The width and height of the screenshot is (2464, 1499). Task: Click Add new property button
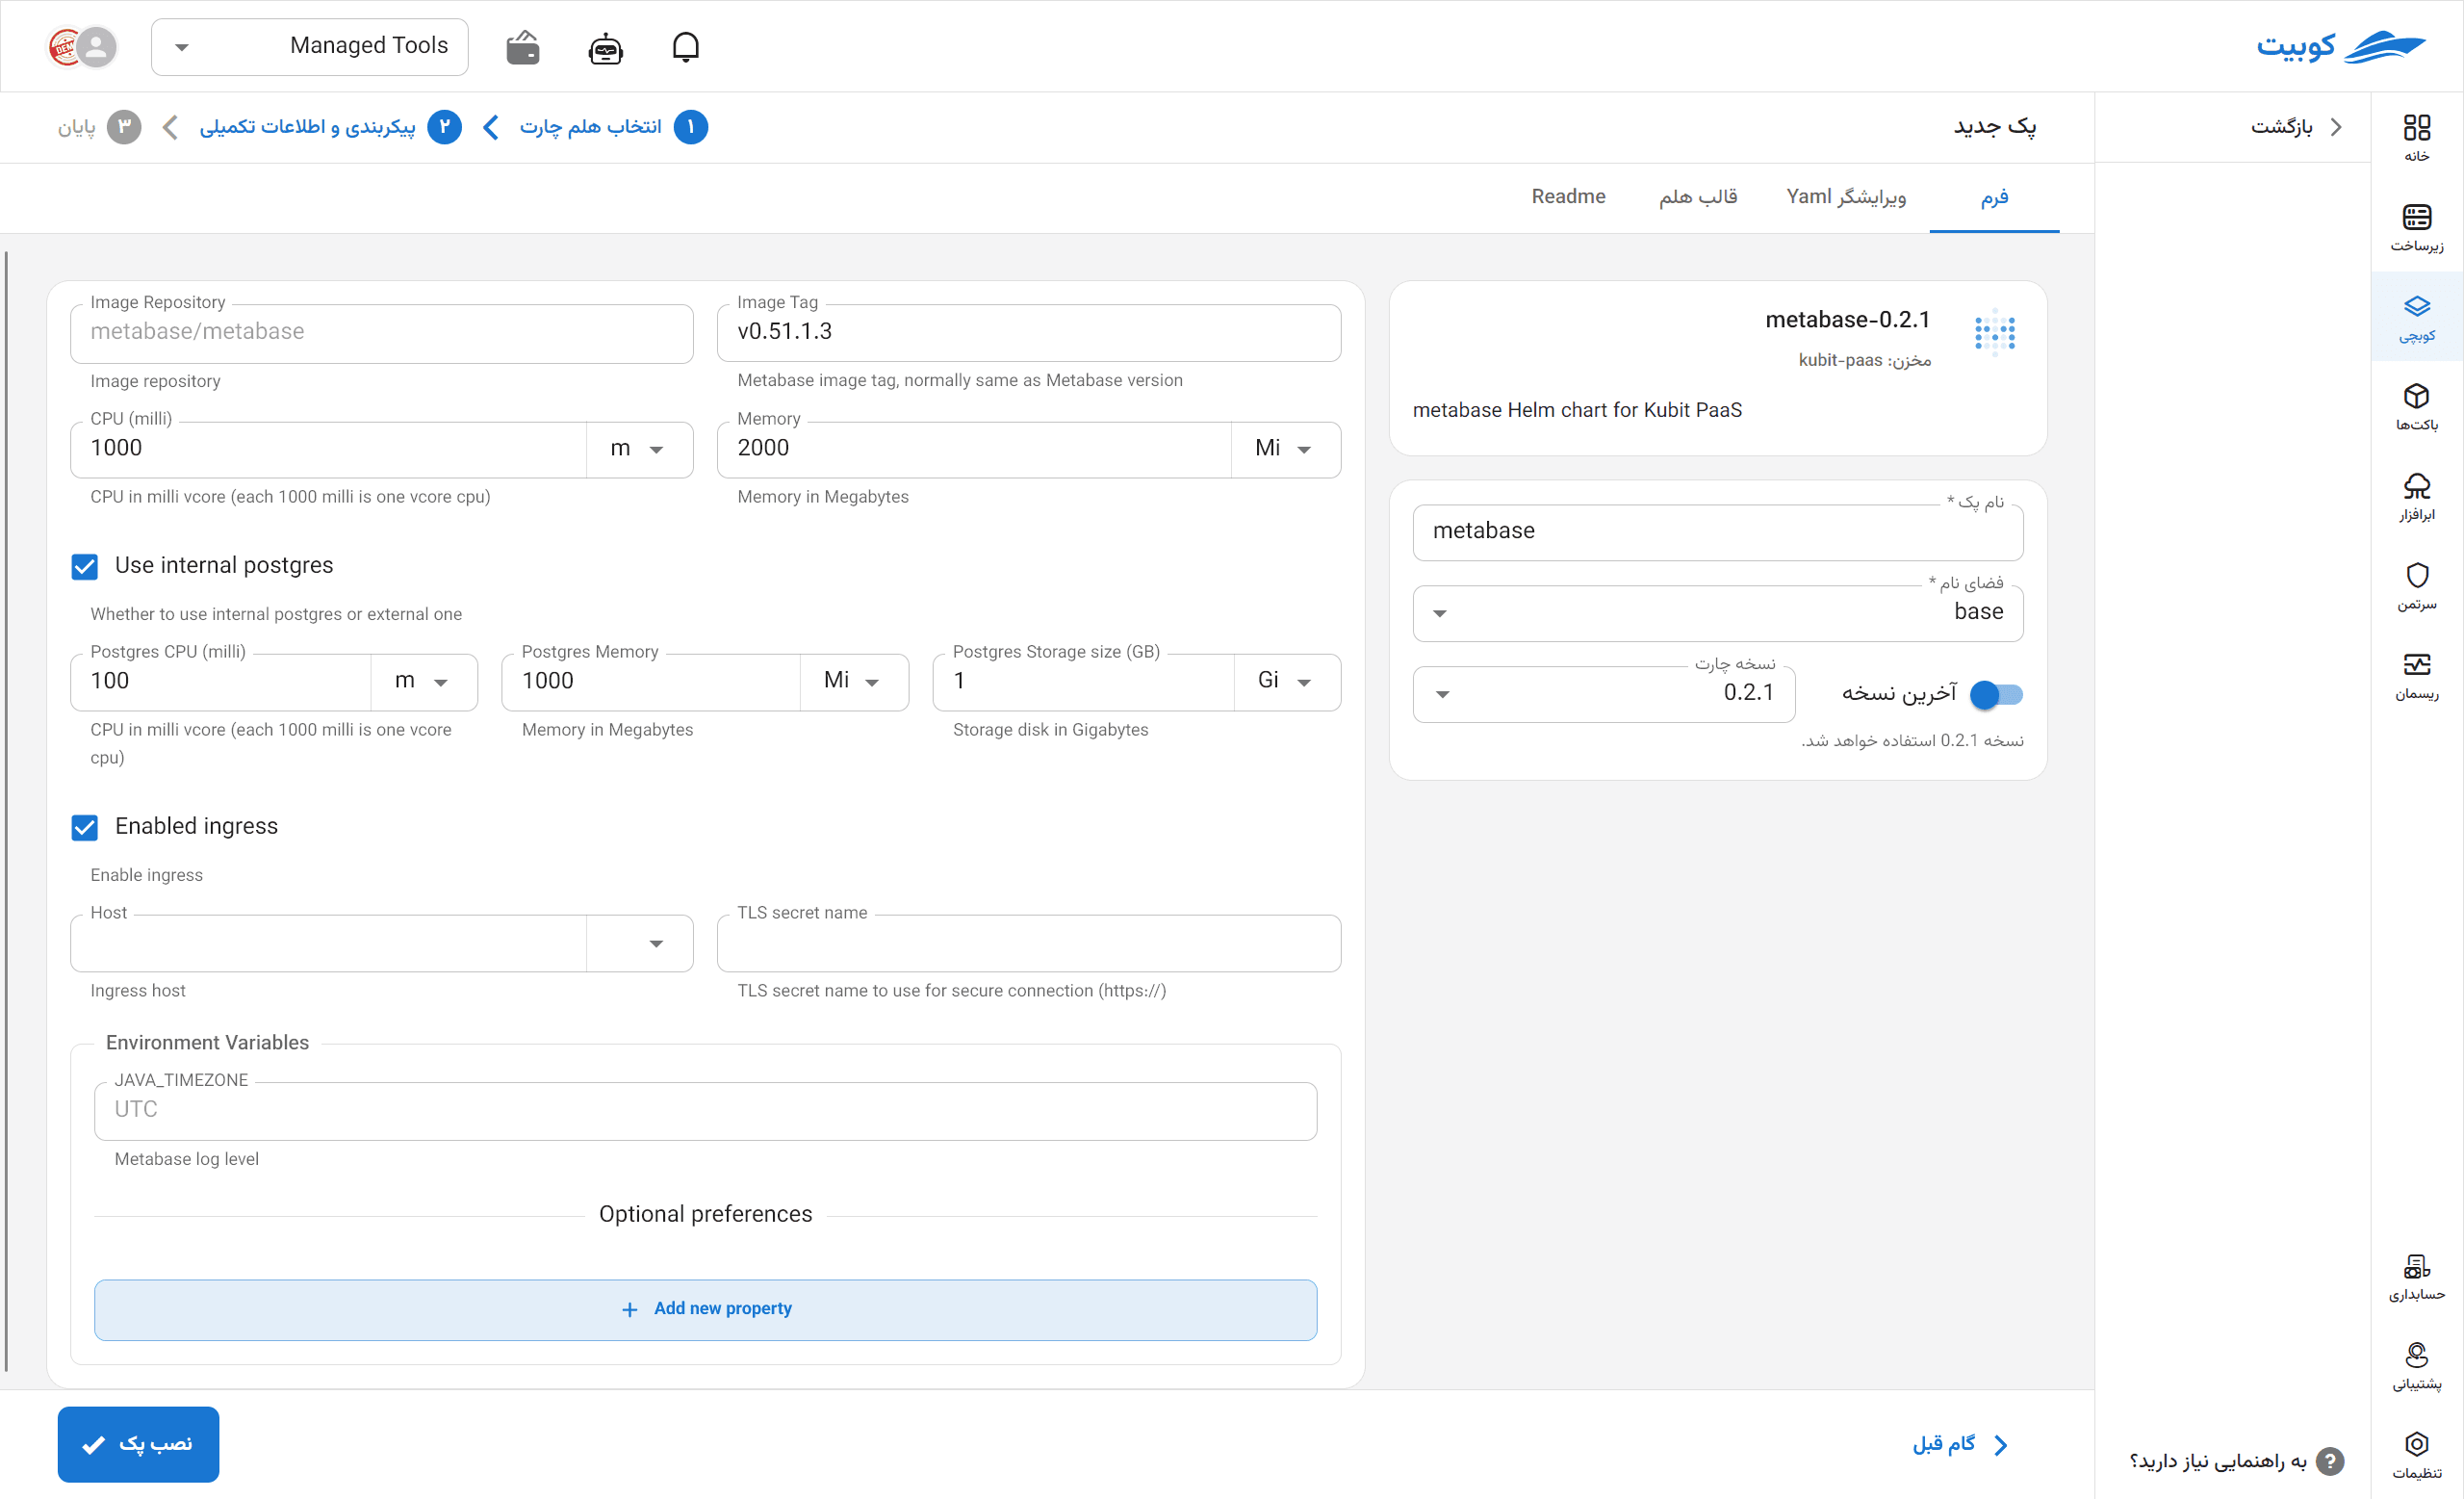(705, 1309)
